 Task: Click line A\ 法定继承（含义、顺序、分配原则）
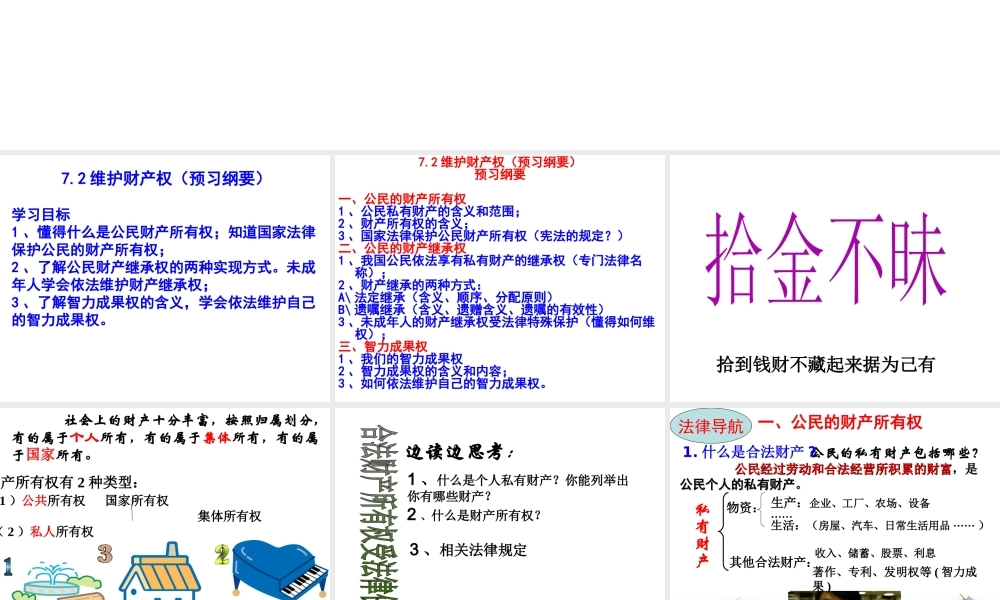pyautogui.click(x=446, y=297)
